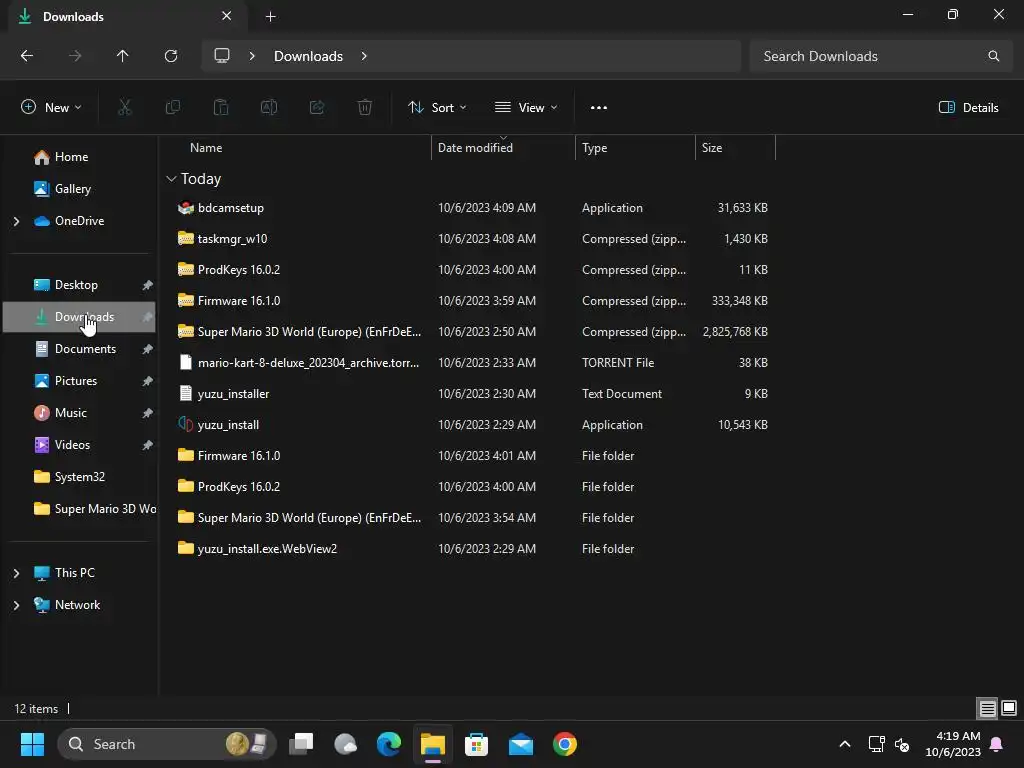The height and width of the screenshot is (768, 1024).
Task: Click the Copy icon in toolbar
Action: [172, 108]
